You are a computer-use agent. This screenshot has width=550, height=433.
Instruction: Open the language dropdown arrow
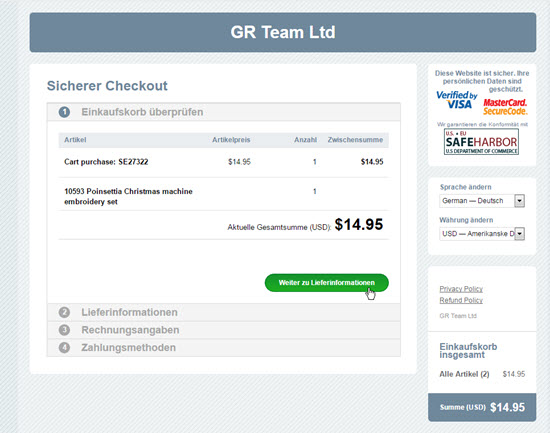click(519, 201)
